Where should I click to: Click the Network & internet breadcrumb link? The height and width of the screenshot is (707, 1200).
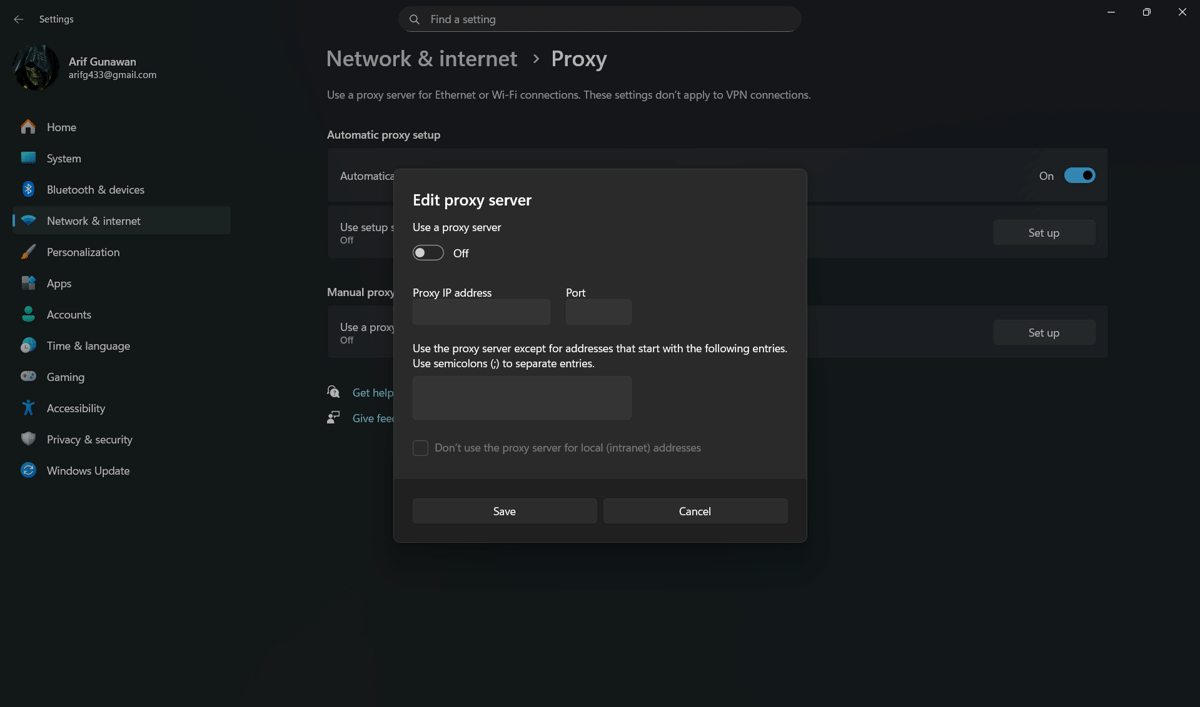click(x=422, y=59)
